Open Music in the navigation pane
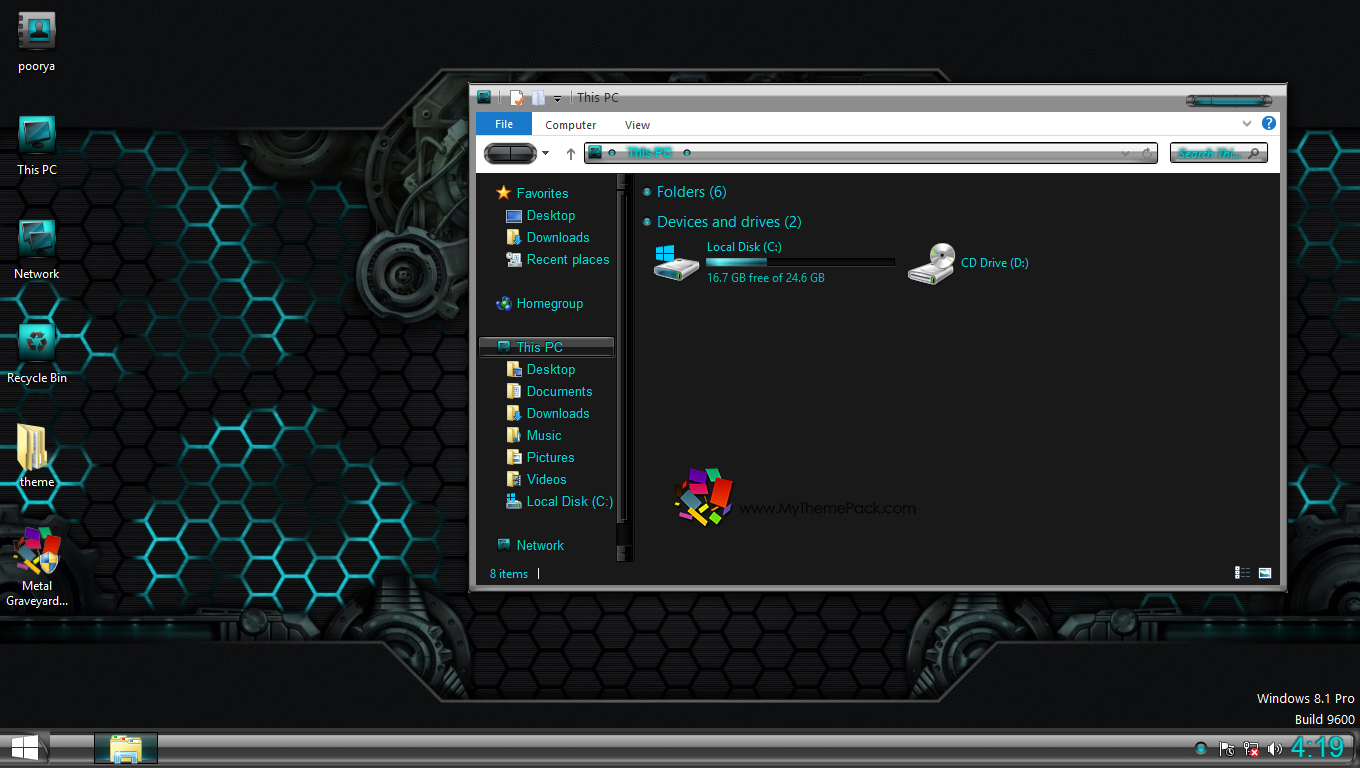The image size is (1360, 768). tap(544, 435)
